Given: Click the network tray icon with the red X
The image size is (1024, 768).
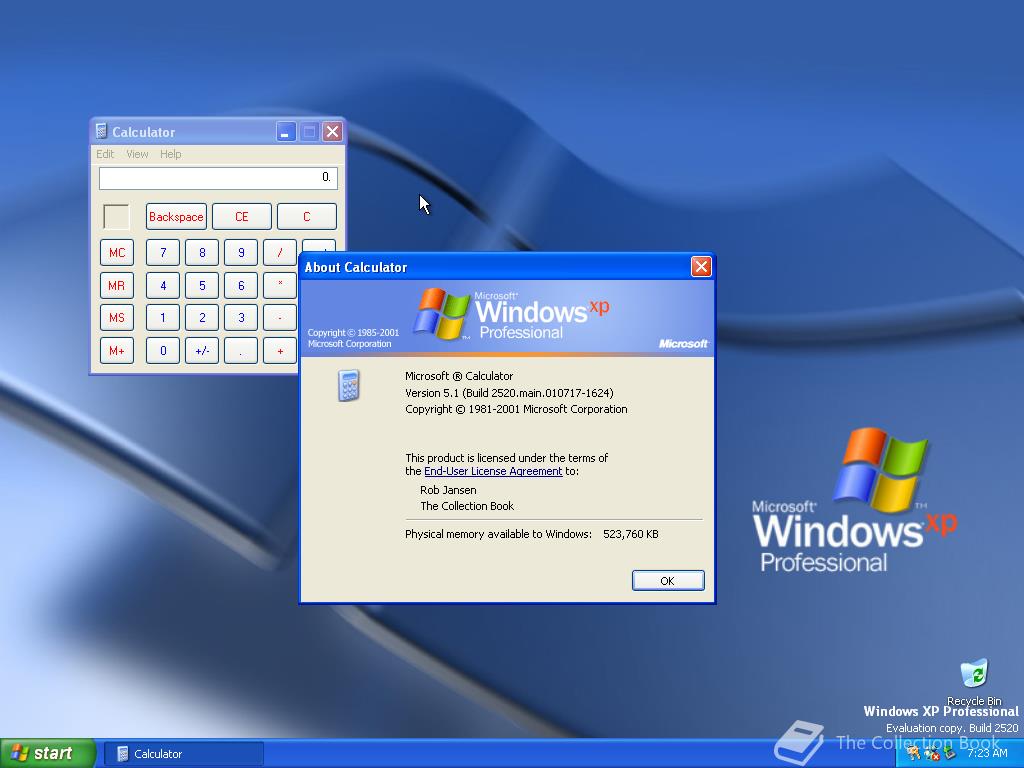Looking at the screenshot, I should (931, 754).
